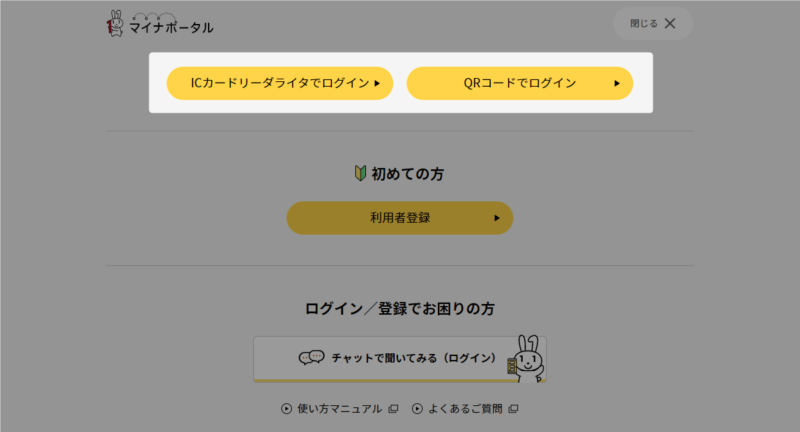
Task: Open the 使い方マニュアル link
Action: tap(339, 408)
